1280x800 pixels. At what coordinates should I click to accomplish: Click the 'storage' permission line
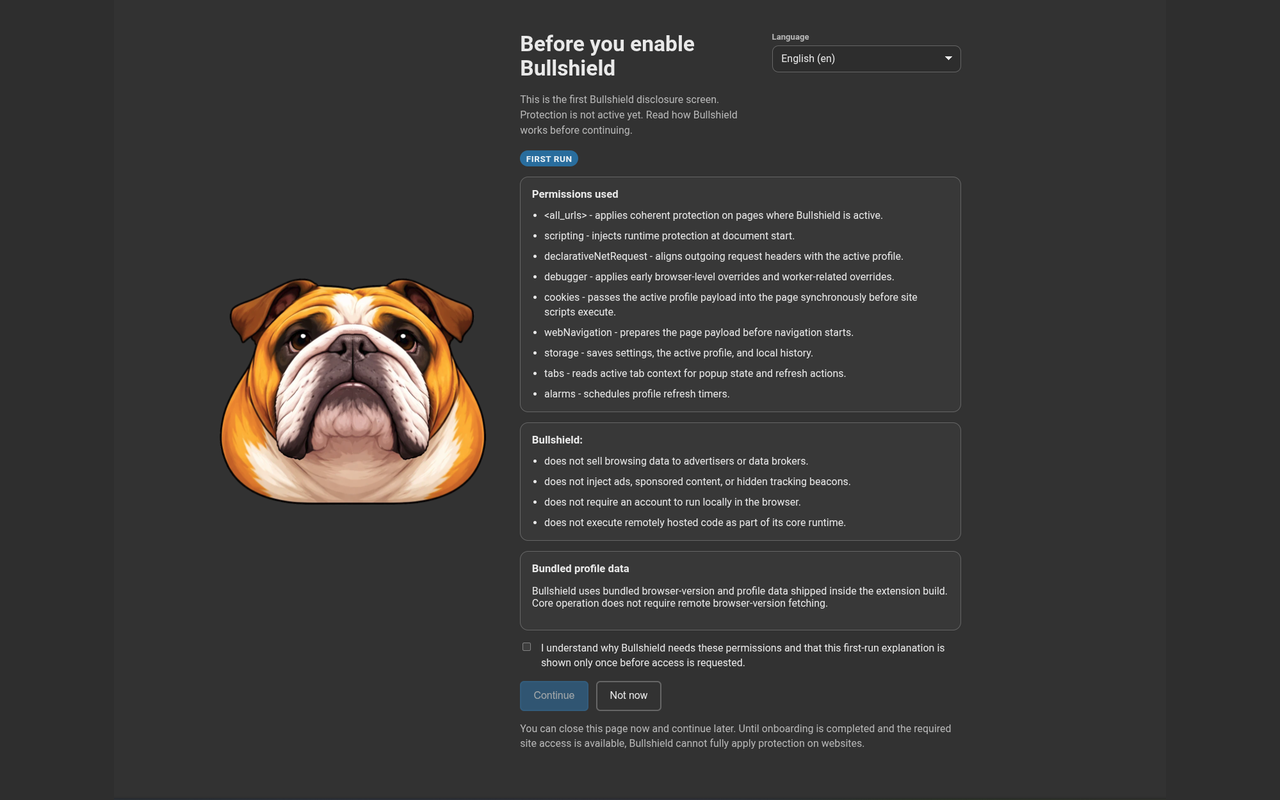(x=678, y=353)
